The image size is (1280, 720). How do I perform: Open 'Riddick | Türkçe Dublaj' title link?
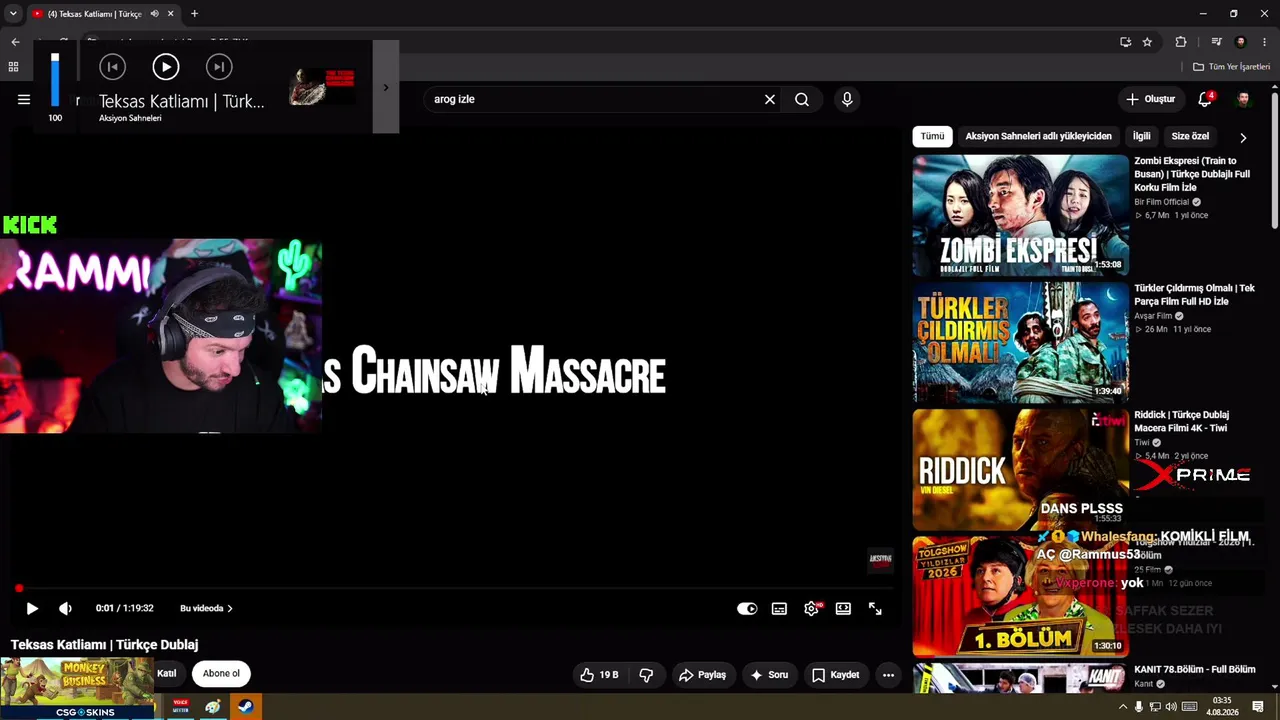(x=1182, y=421)
